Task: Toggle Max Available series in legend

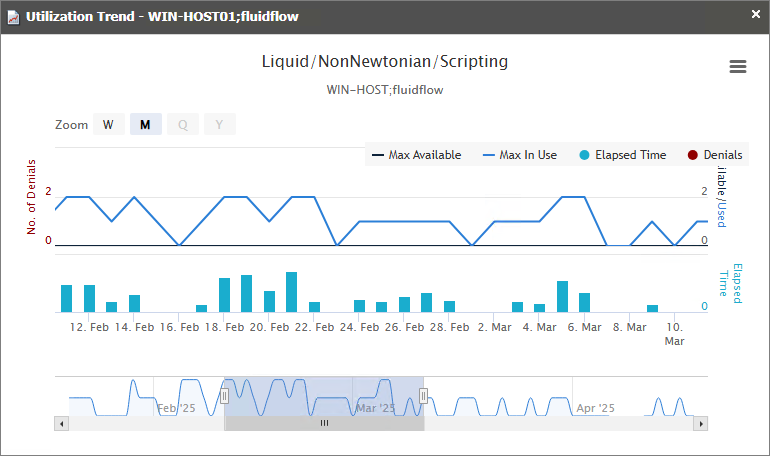Action: [416, 155]
